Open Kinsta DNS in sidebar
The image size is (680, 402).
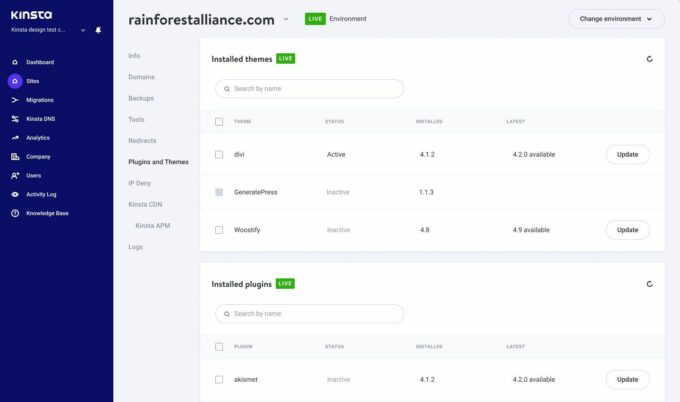coord(41,119)
